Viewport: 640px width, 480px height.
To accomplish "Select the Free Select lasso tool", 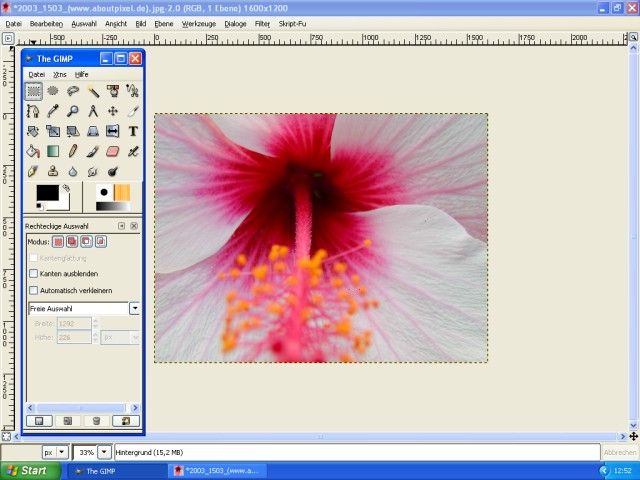I will 73,91.
